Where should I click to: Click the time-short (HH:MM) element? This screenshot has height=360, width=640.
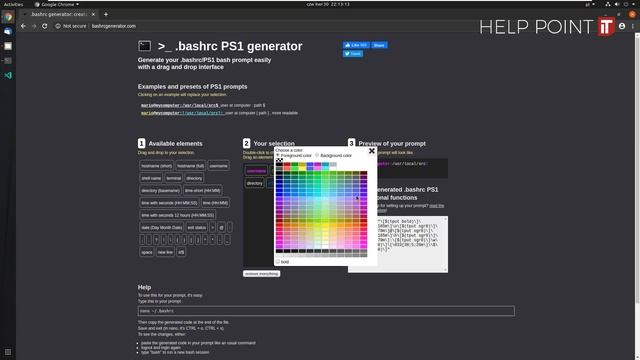(x=202, y=190)
